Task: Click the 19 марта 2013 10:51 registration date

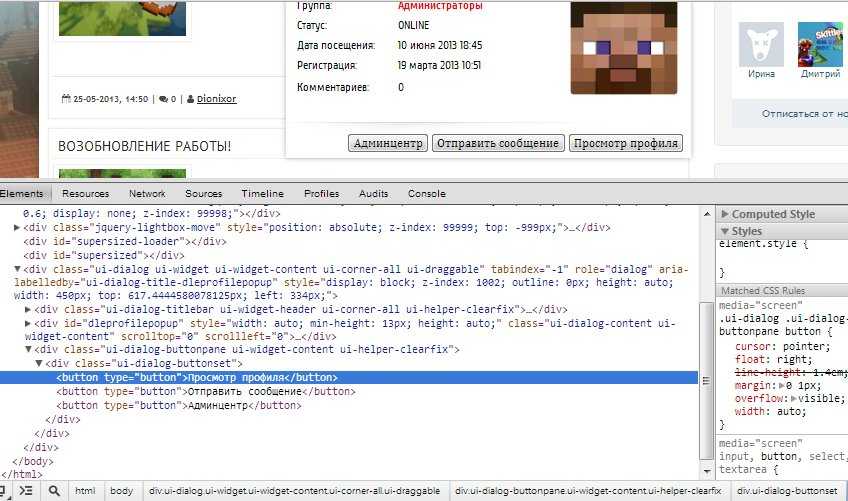Action: point(439,65)
